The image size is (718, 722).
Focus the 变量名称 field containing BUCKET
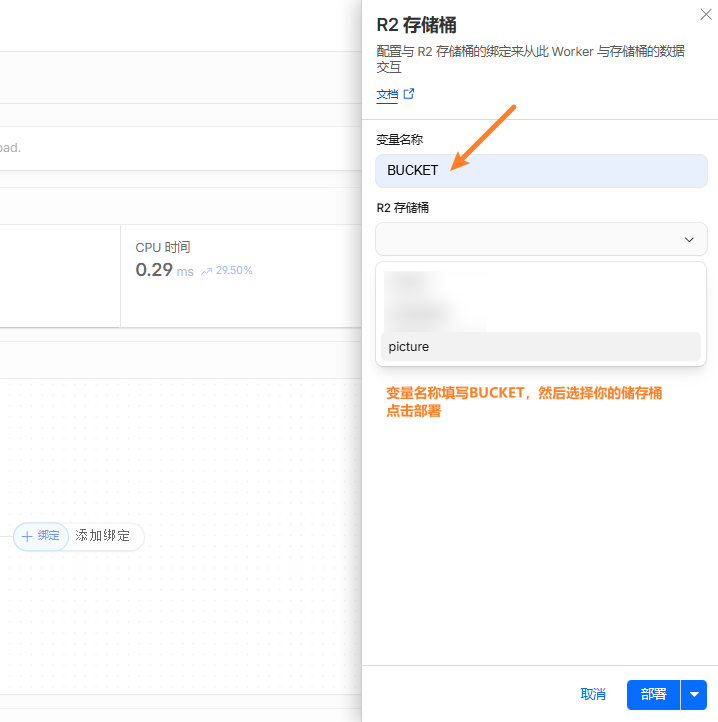[x=540, y=171]
